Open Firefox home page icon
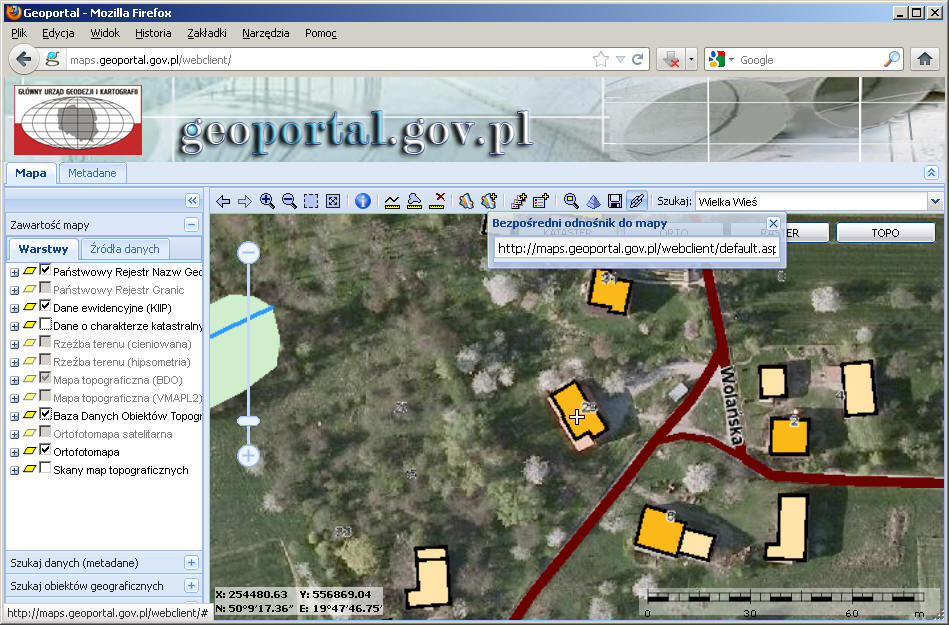This screenshot has height=625, width=949. [x=924, y=59]
